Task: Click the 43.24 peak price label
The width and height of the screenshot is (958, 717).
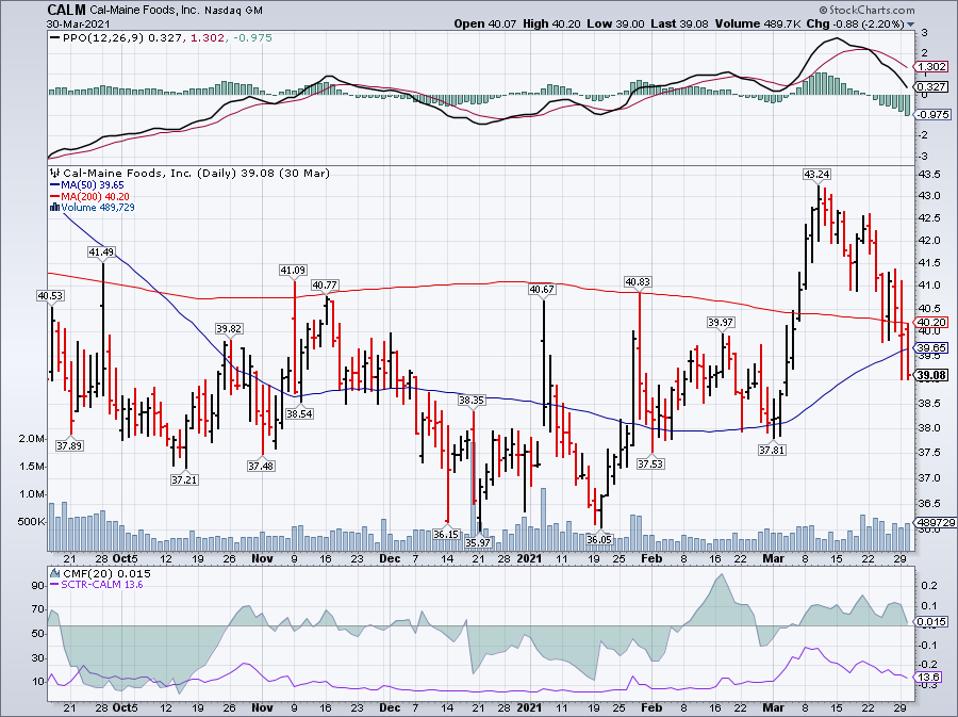Action: [x=817, y=175]
